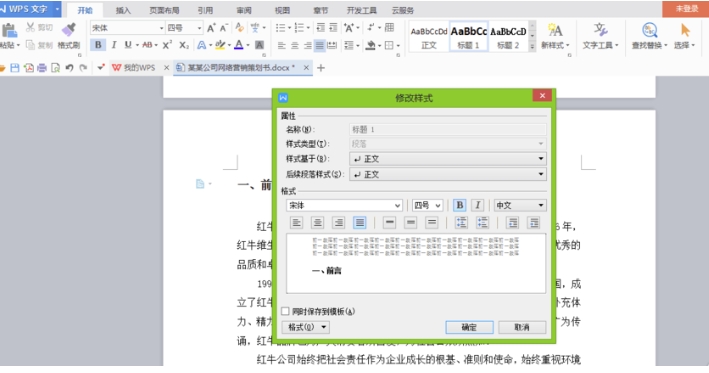The height and width of the screenshot is (373, 709).
Task: Switch to 引用 ribbon tab
Action: pyautogui.click(x=205, y=10)
